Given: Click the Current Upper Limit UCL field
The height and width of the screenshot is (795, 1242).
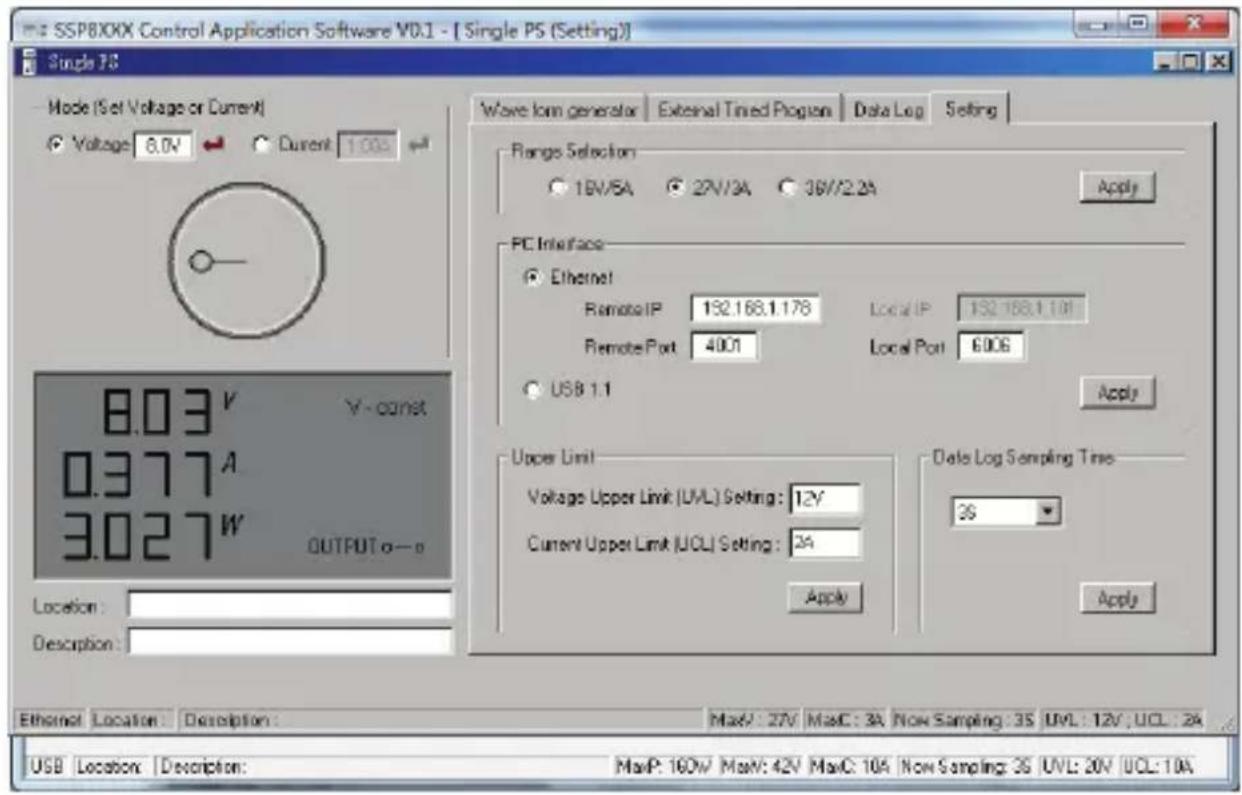Looking at the screenshot, I should click(825, 544).
